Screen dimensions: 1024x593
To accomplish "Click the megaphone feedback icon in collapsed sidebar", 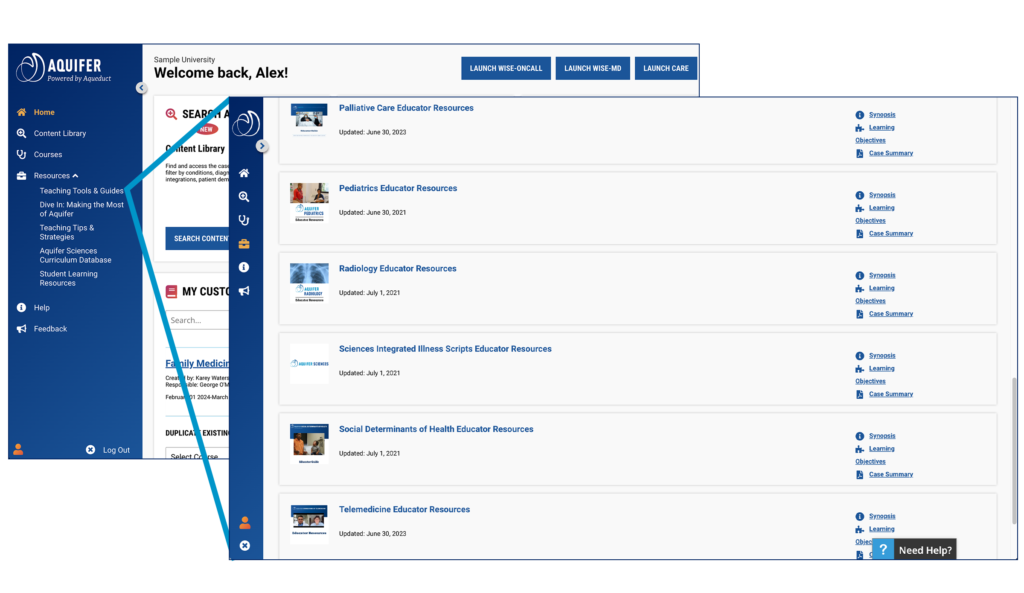I will 244,291.
